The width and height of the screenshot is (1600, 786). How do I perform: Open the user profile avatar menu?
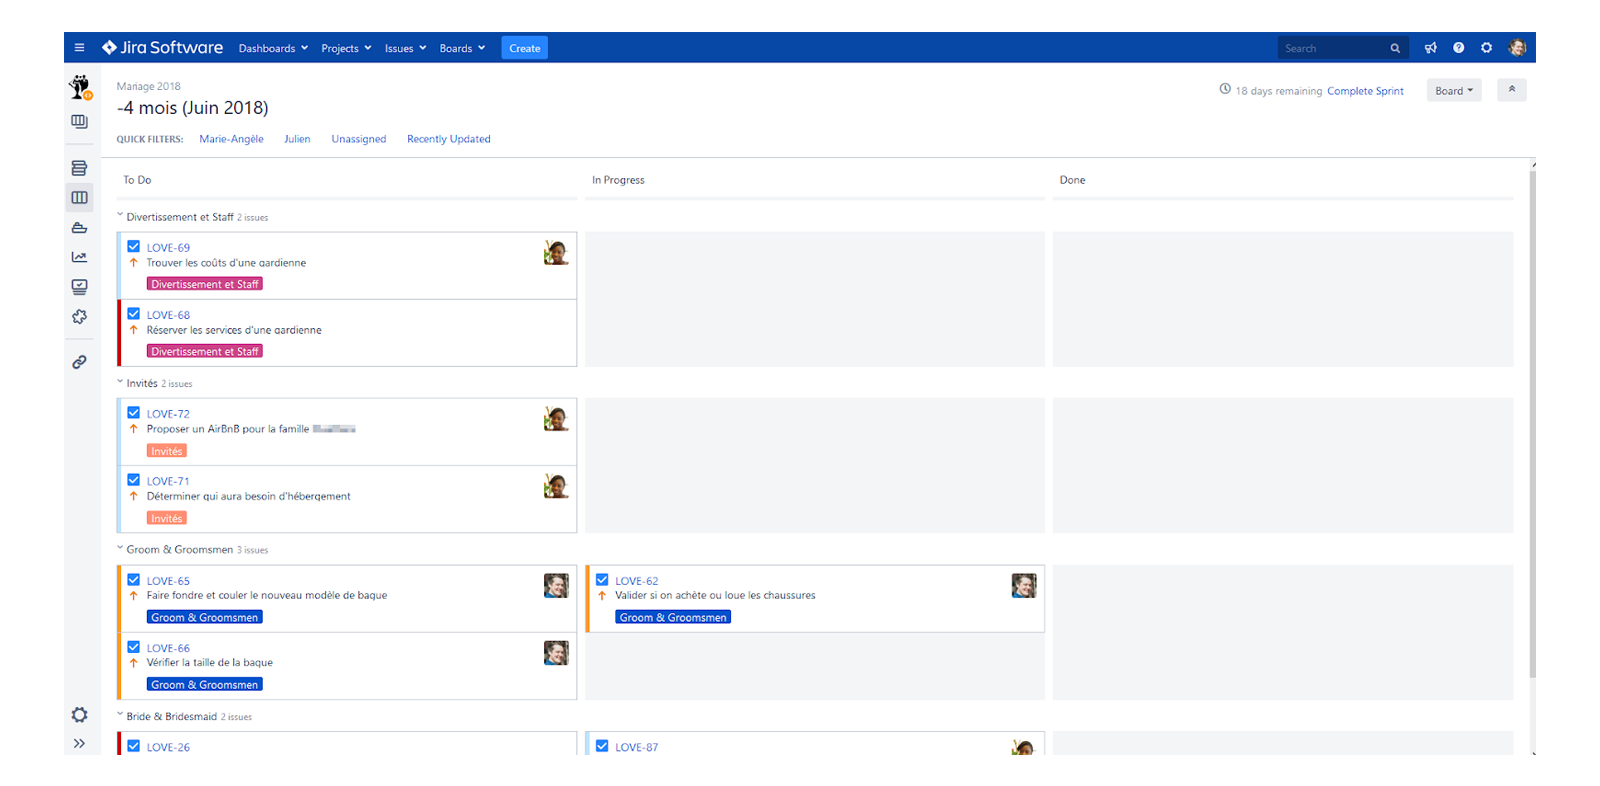click(1517, 48)
